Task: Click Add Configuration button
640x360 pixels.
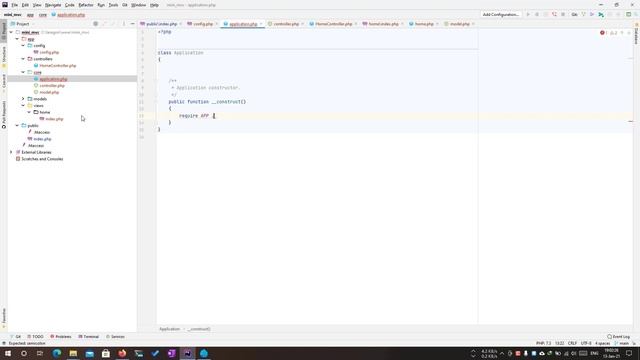Action: [501, 14]
